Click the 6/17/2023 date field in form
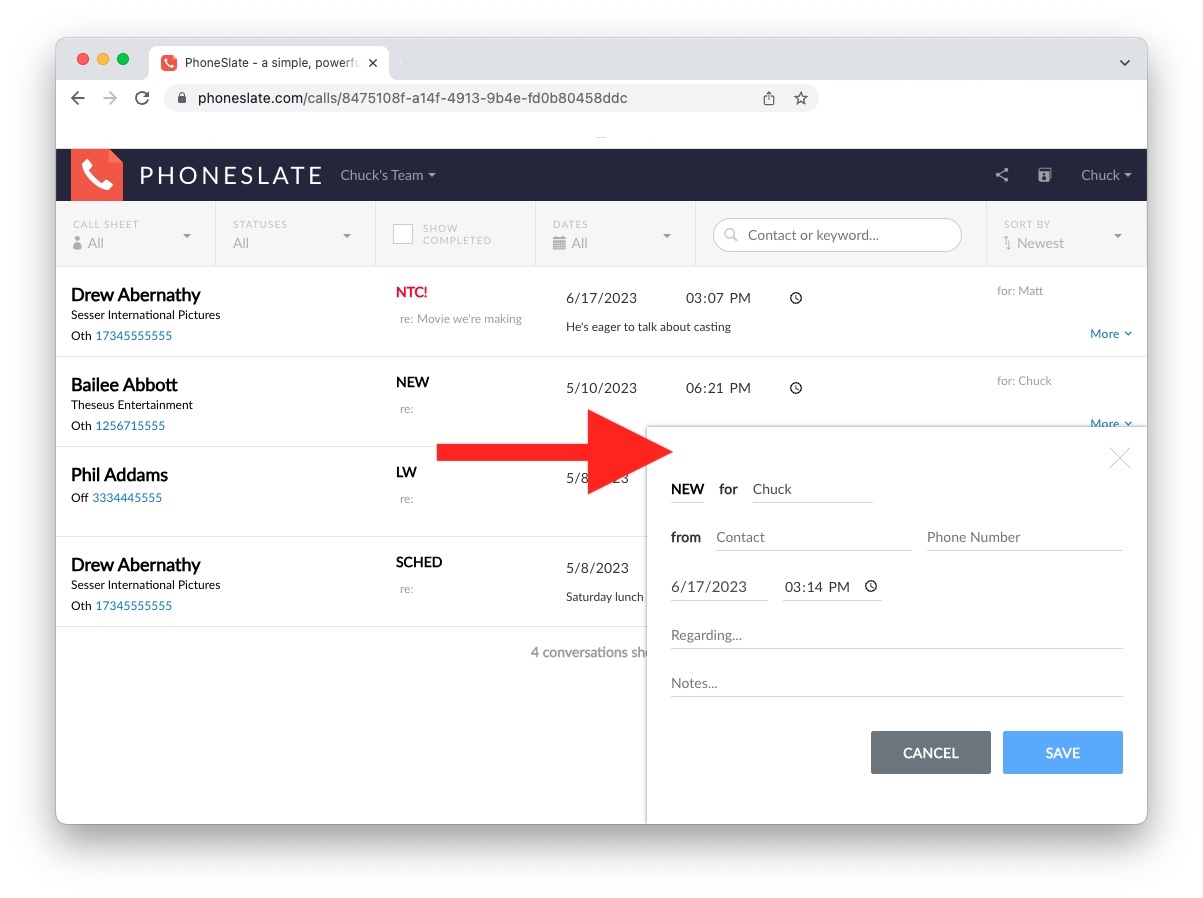 click(x=719, y=587)
